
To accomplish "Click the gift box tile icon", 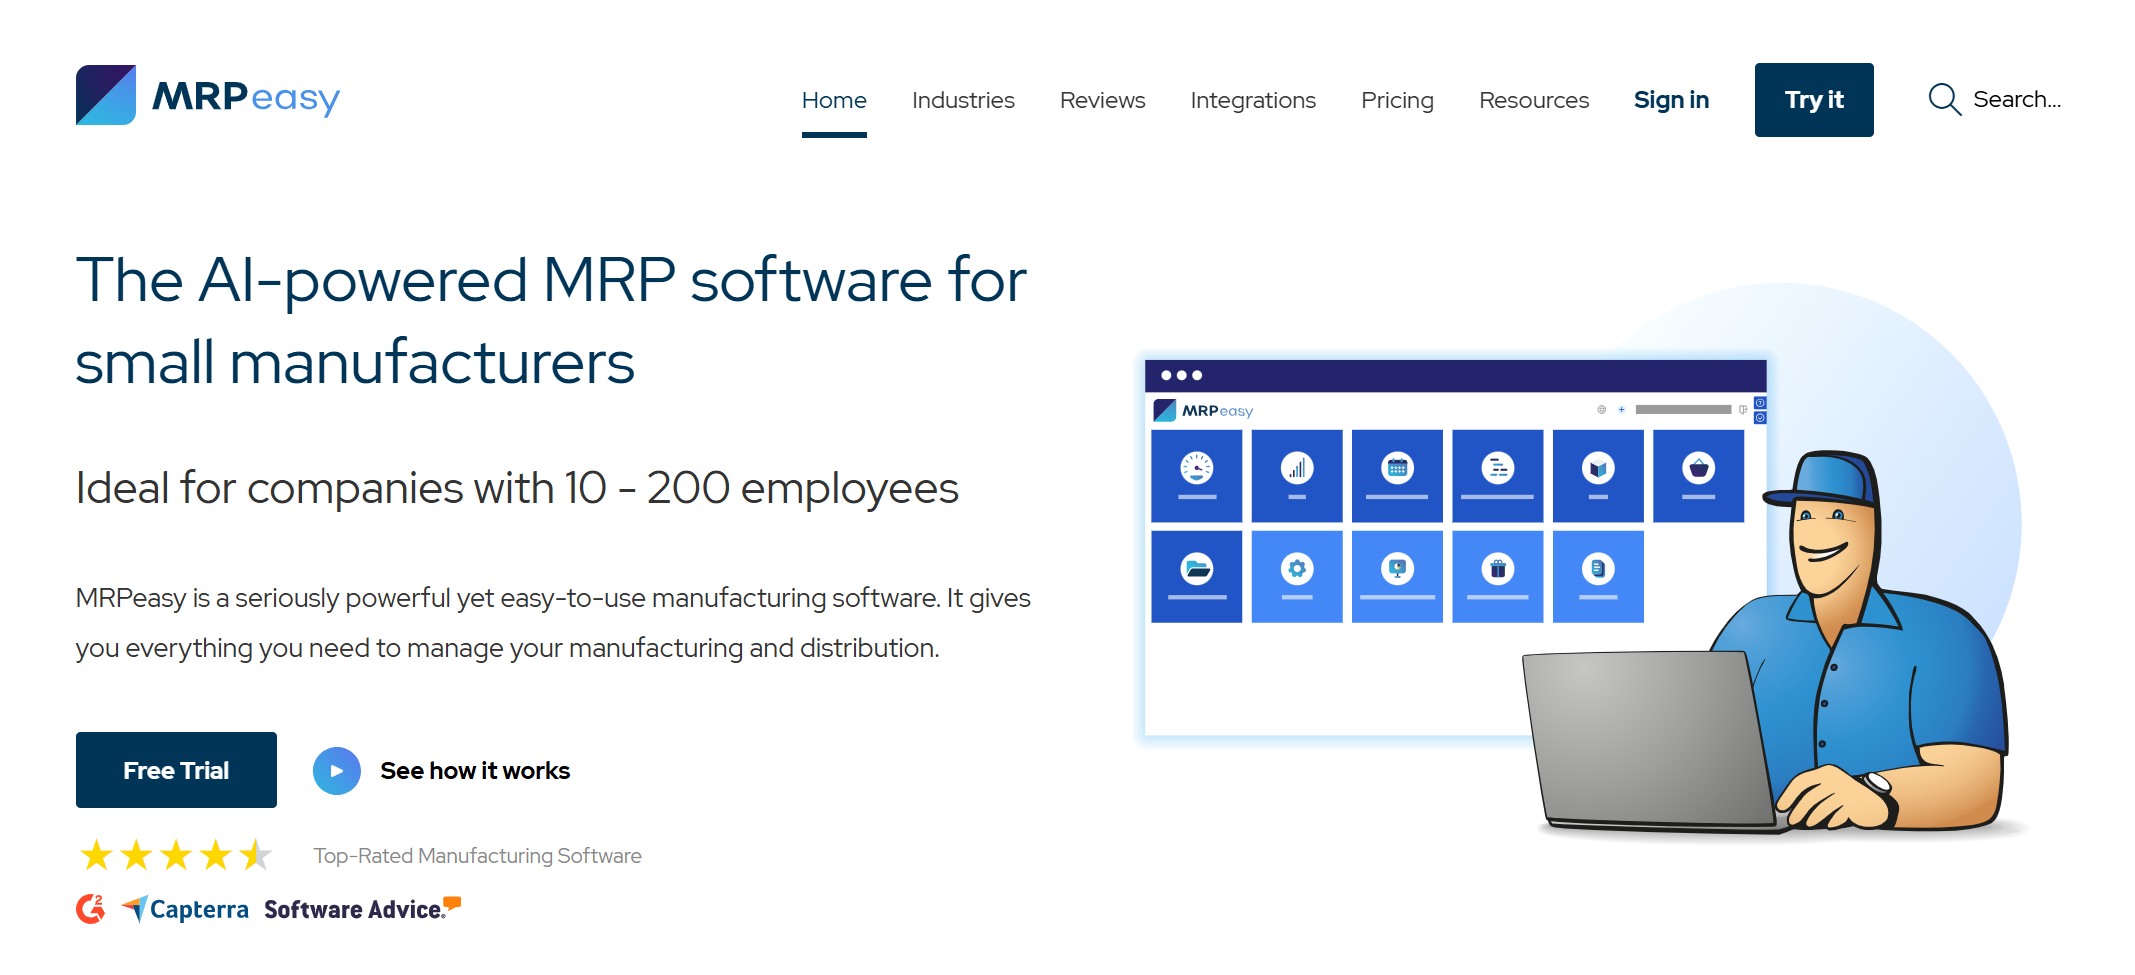I will tap(1497, 569).
